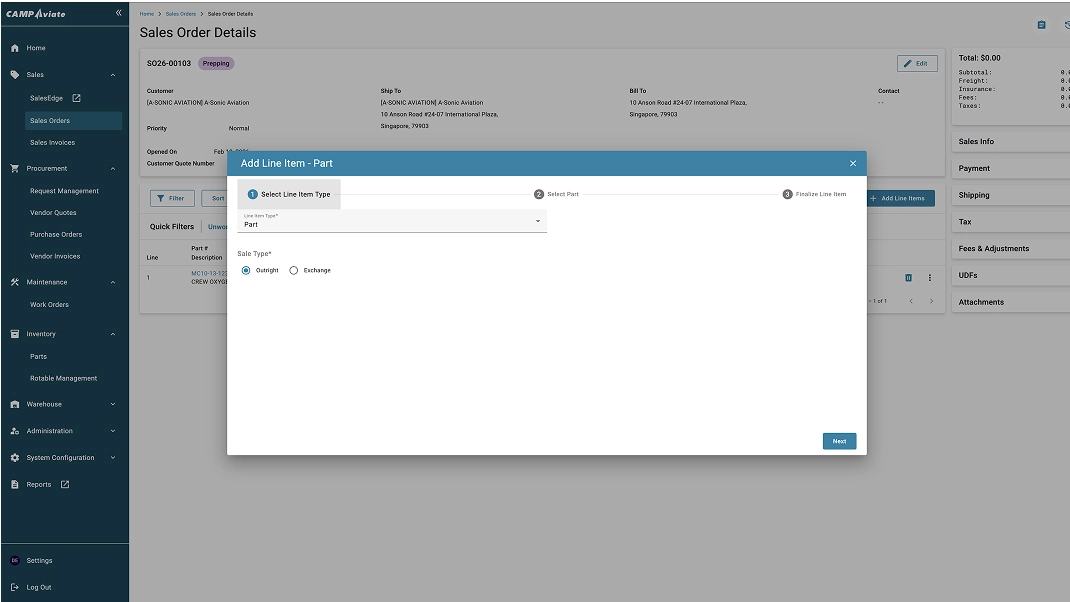This screenshot has width=1070, height=602.
Task: Click the System Configuration gear icon
Action: click(15, 458)
